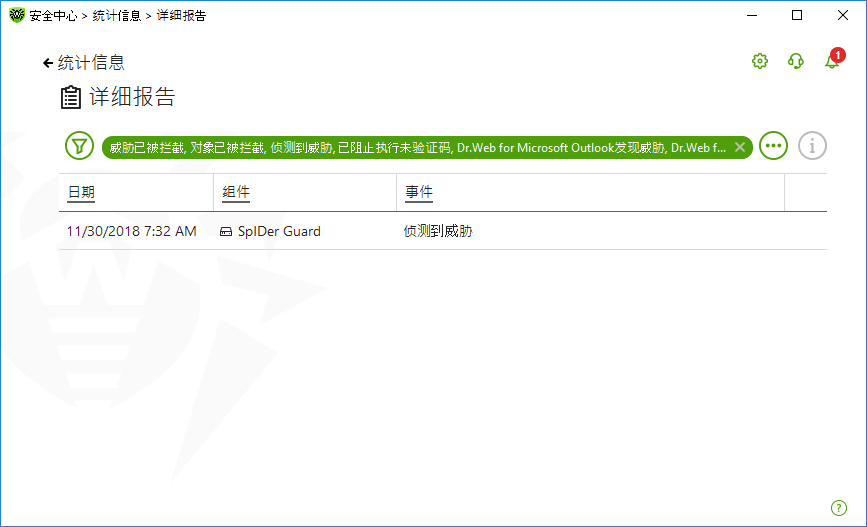867x527 pixels.
Task: Click drive icon next to SpIDer Guard
Action: 226,232
